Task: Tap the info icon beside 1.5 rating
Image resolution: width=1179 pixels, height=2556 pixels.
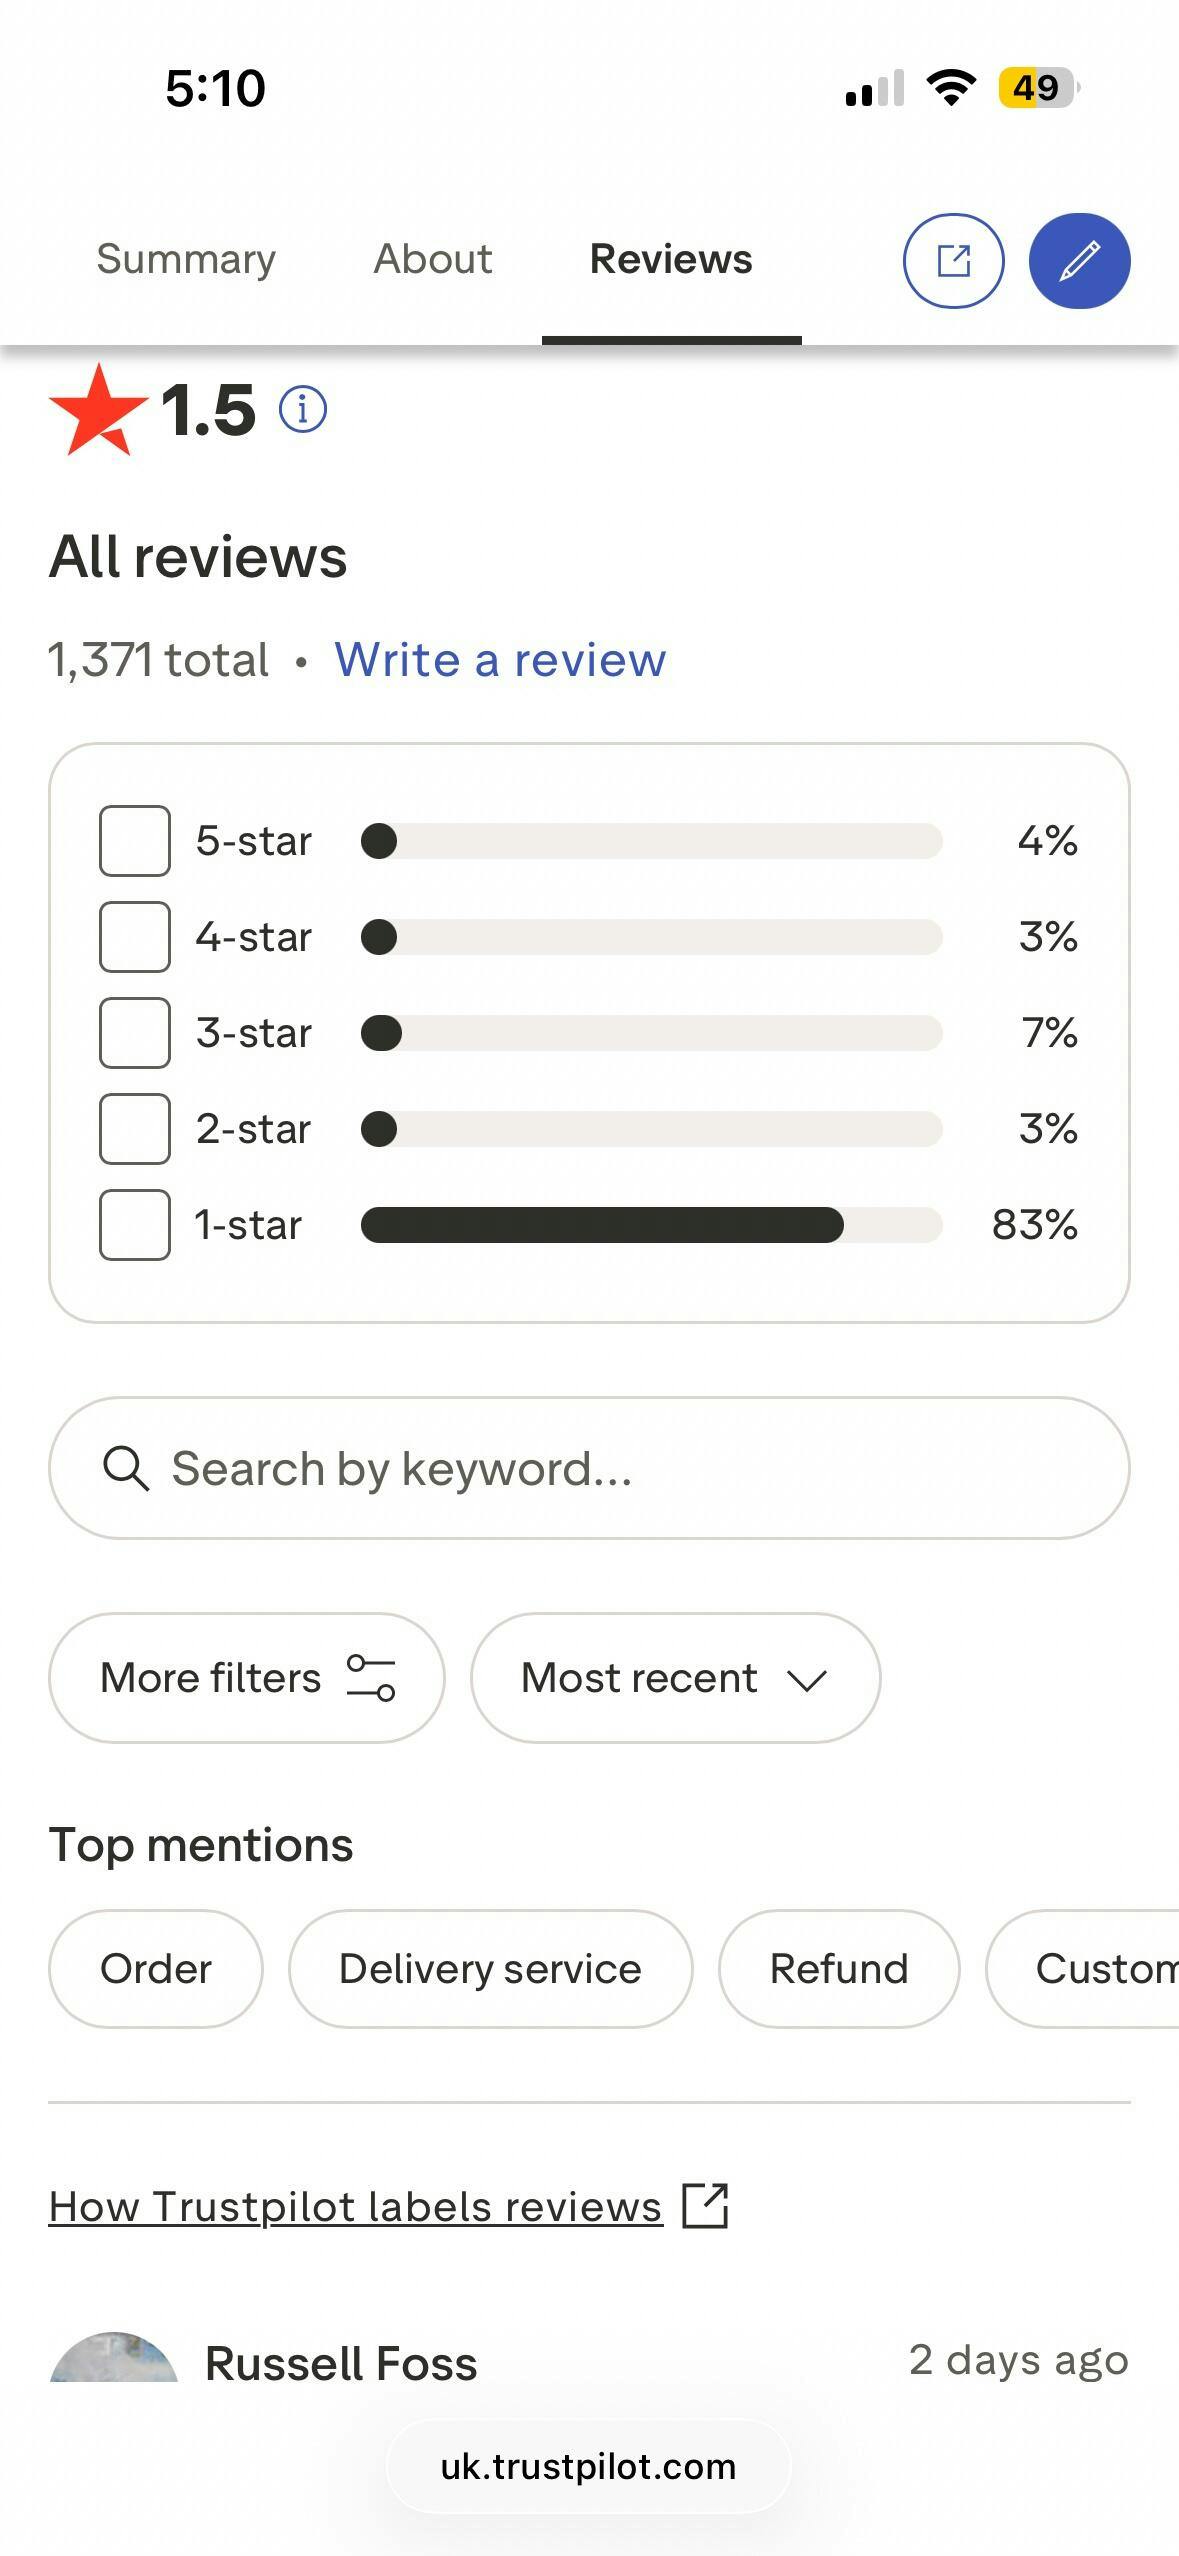Action: coord(302,409)
